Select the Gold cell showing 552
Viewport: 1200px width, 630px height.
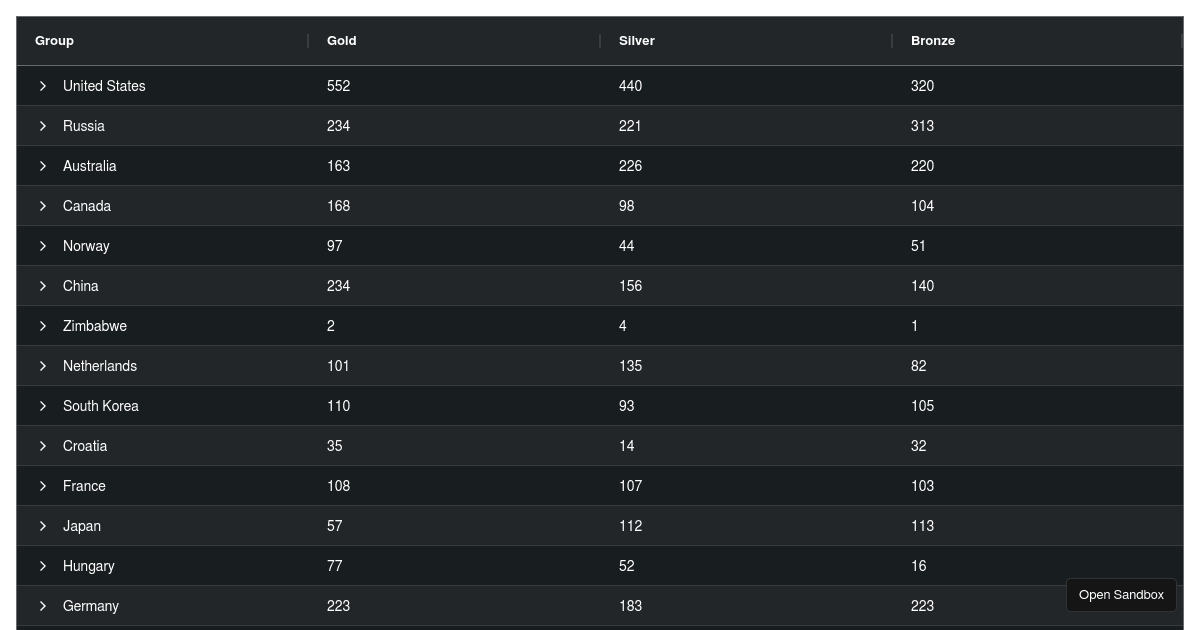(339, 86)
